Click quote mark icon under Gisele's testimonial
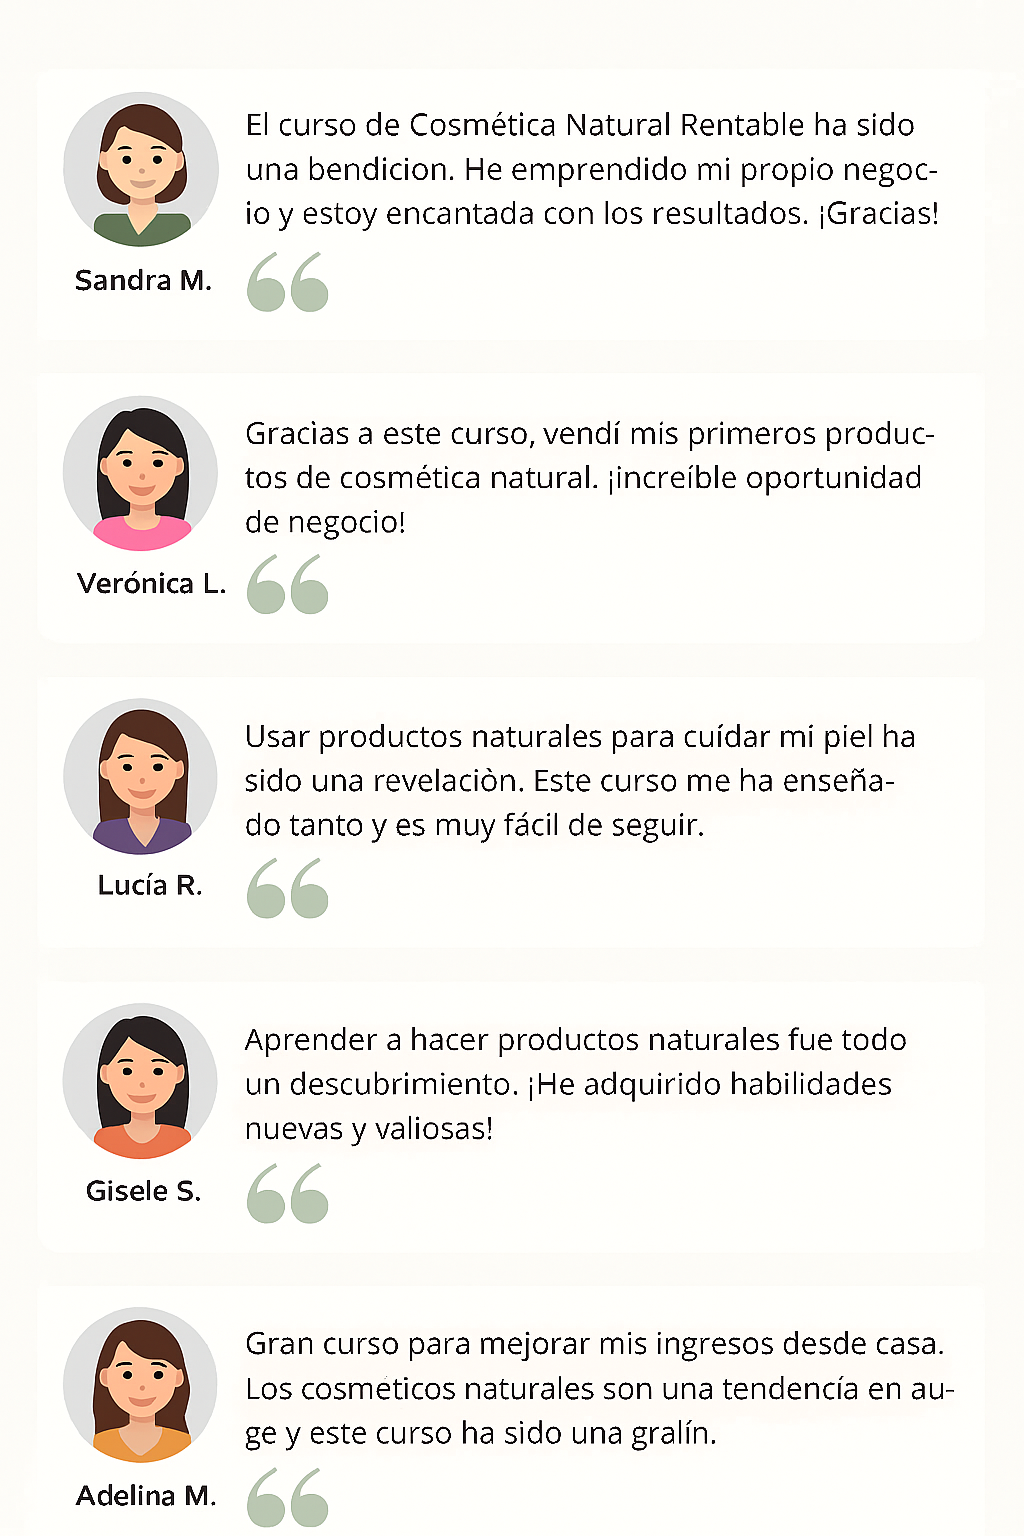The height and width of the screenshot is (1536, 1024). (x=288, y=1193)
